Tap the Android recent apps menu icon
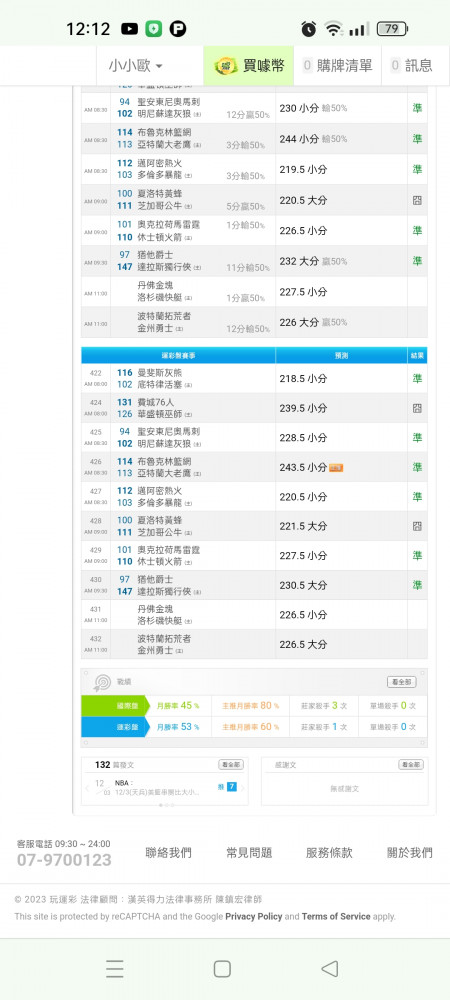The height and width of the screenshot is (1000, 450). tap(115, 969)
